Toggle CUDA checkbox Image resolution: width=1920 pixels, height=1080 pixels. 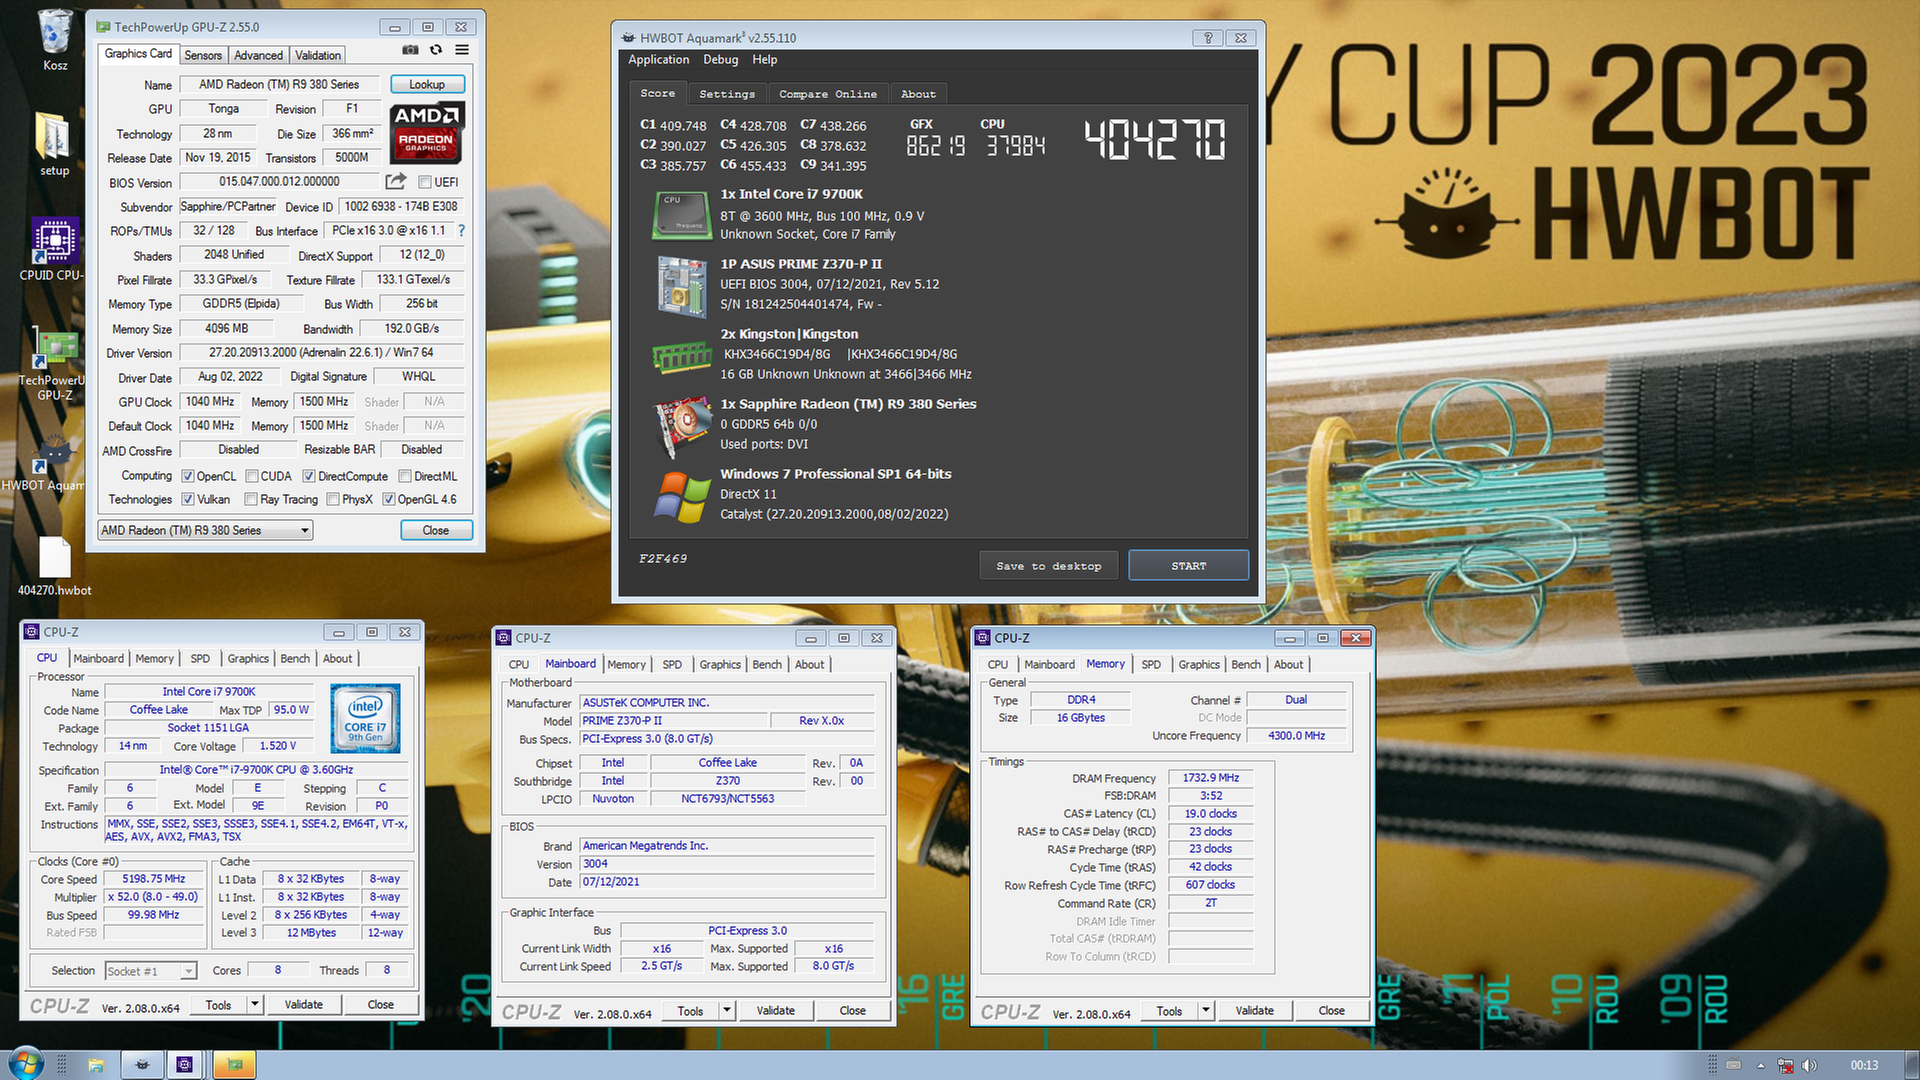(x=252, y=476)
